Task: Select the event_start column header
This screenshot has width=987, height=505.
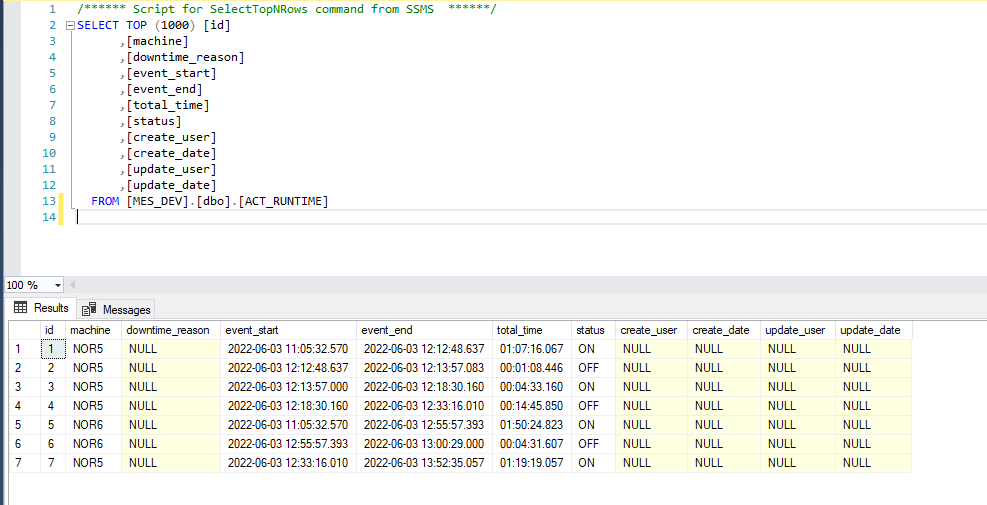Action: [x=288, y=330]
